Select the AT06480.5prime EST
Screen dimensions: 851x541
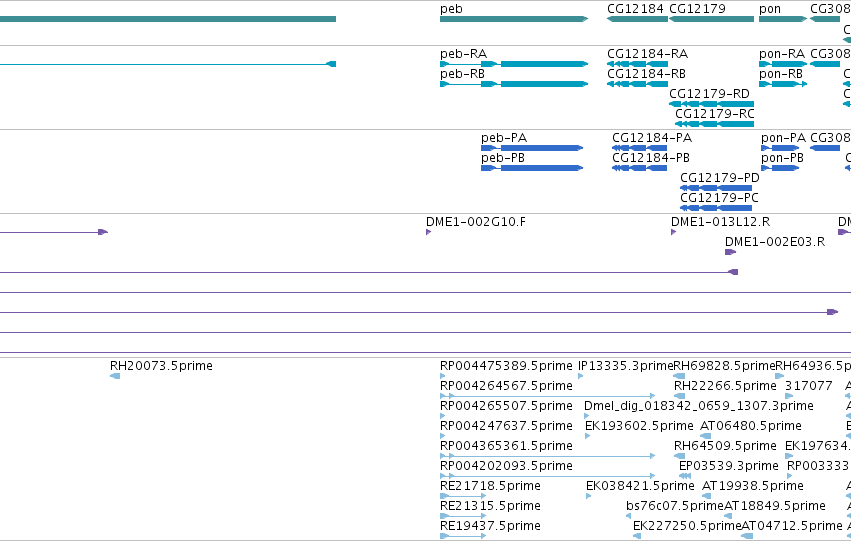(706, 436)
